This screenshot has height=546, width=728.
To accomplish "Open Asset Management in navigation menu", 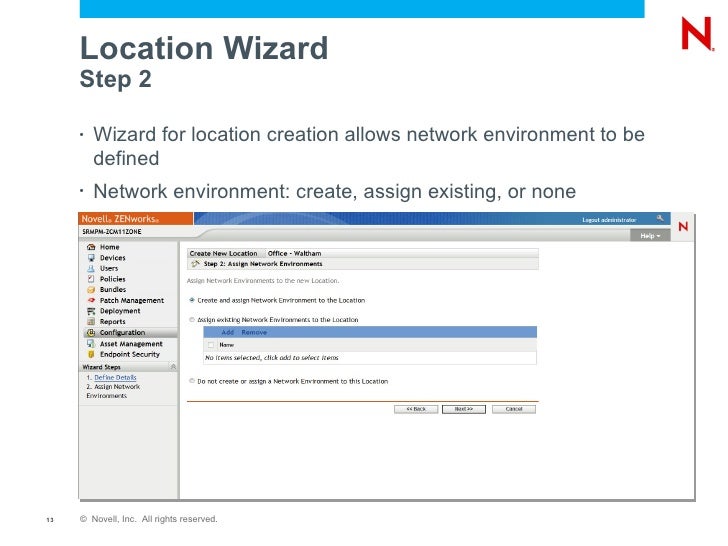I will tap(131, 344).
